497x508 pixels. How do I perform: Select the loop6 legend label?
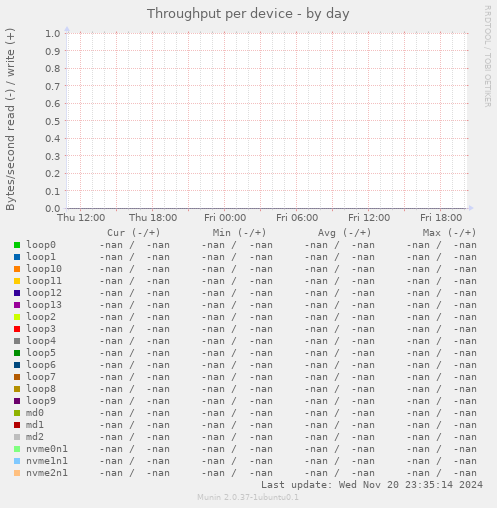41,365
